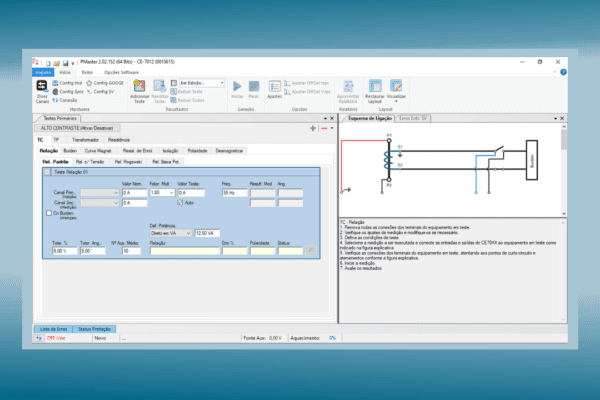Screen dimensions: 600x400
Task: Click the save icon in title bar
Action: (x=65, y=63)
